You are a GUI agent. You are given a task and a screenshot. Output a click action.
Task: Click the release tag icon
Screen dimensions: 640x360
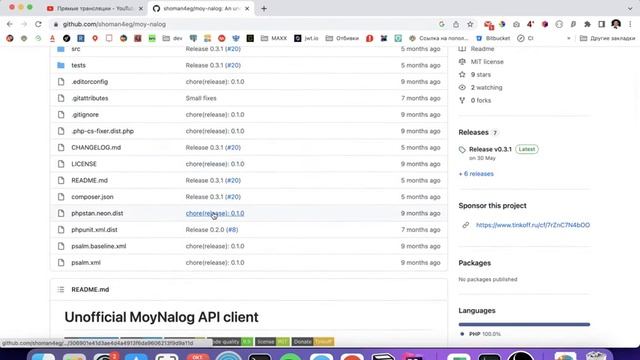(462, 150)
